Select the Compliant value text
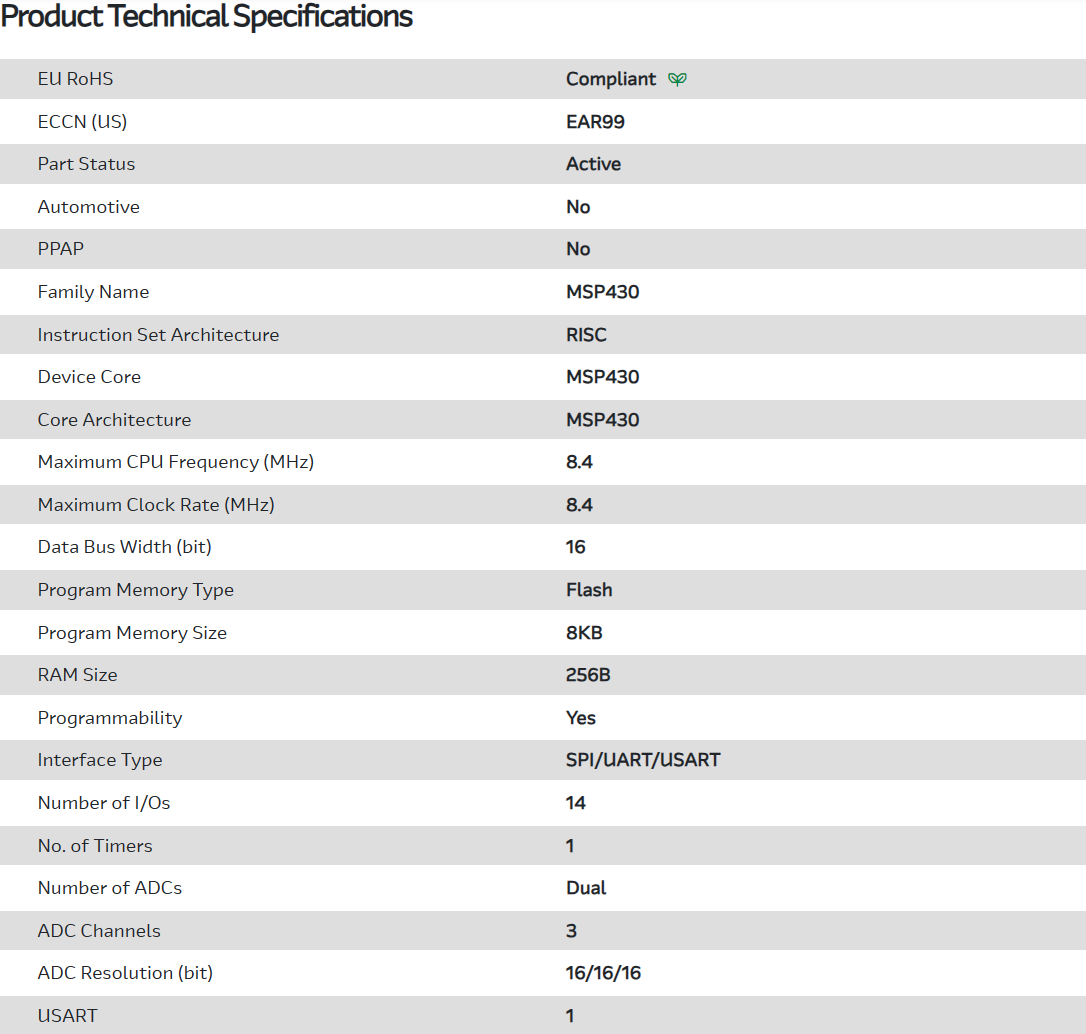 (x=611, y=79)
